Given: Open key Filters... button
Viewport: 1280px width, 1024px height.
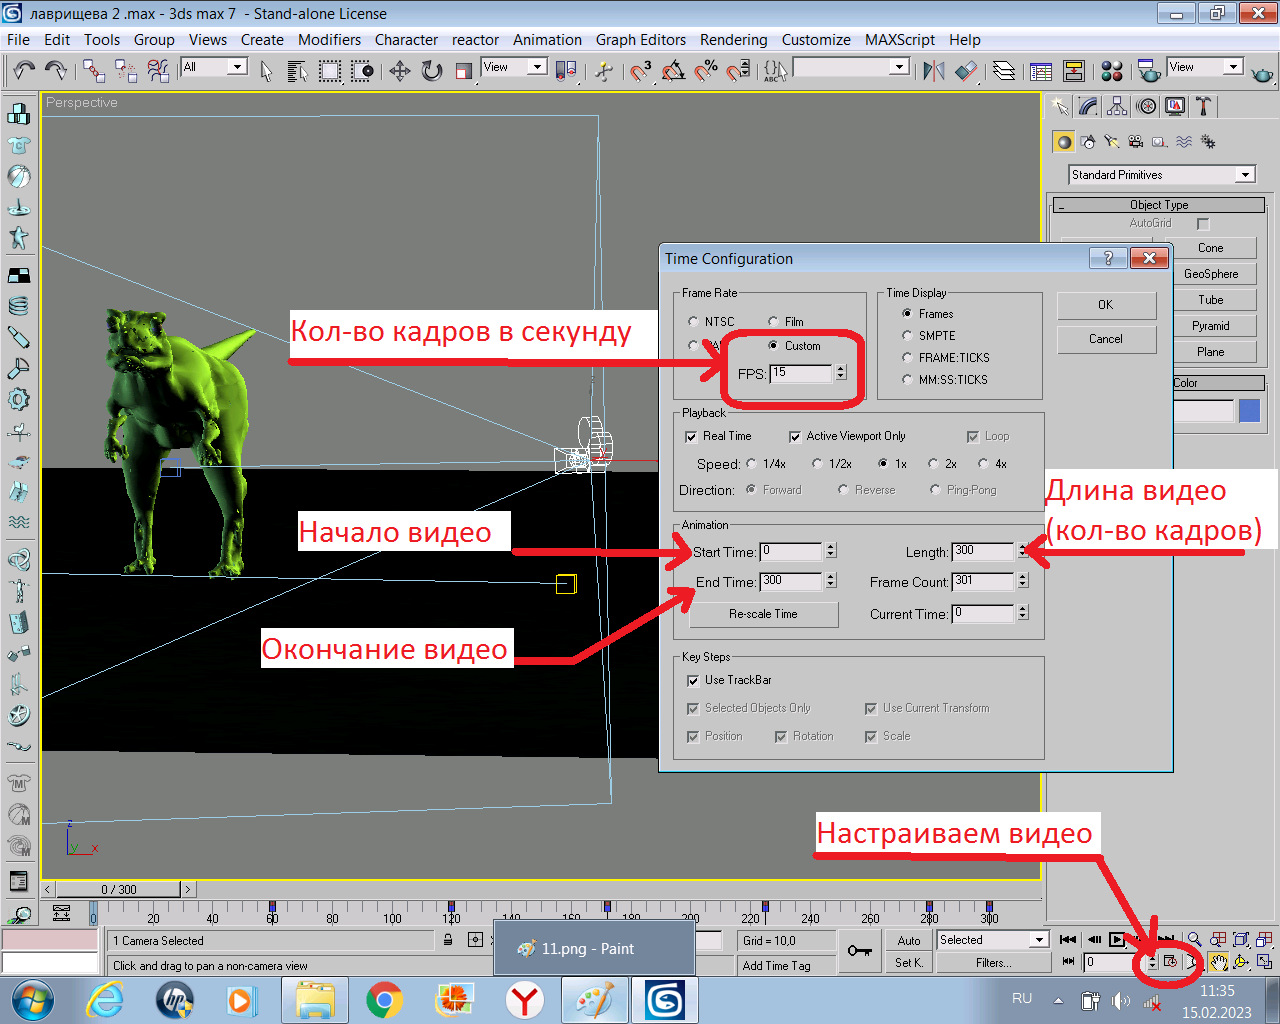Looking at the screenshot, I should 993,963.
